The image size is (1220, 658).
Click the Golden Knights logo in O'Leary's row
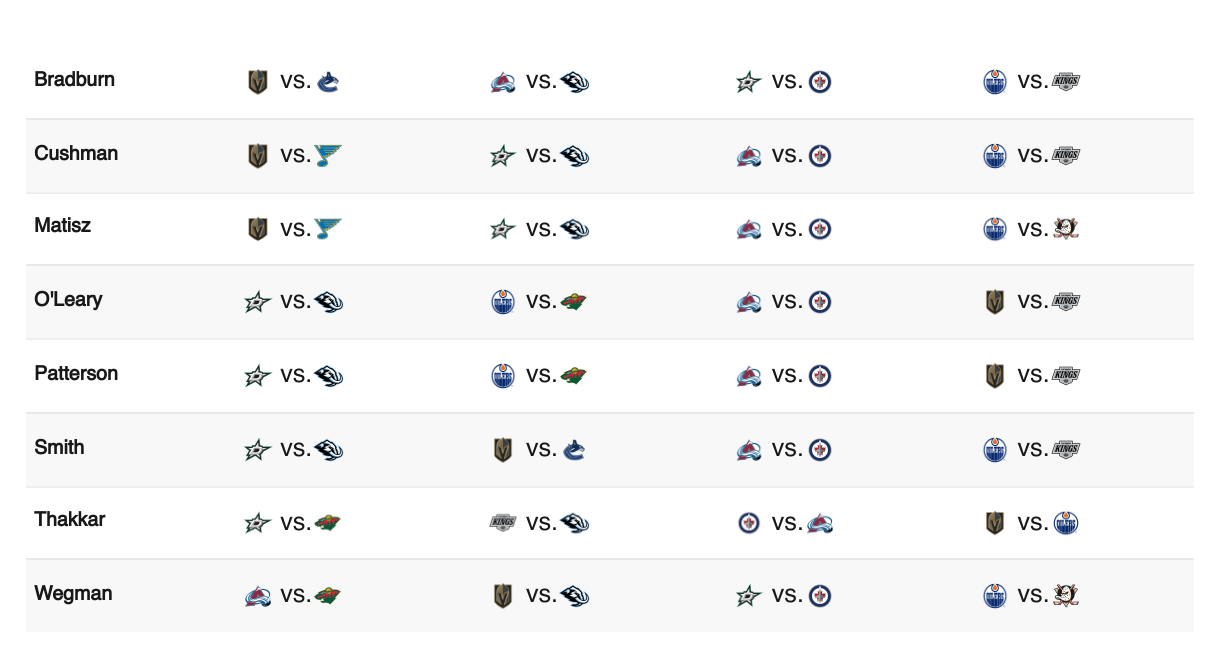995,302
